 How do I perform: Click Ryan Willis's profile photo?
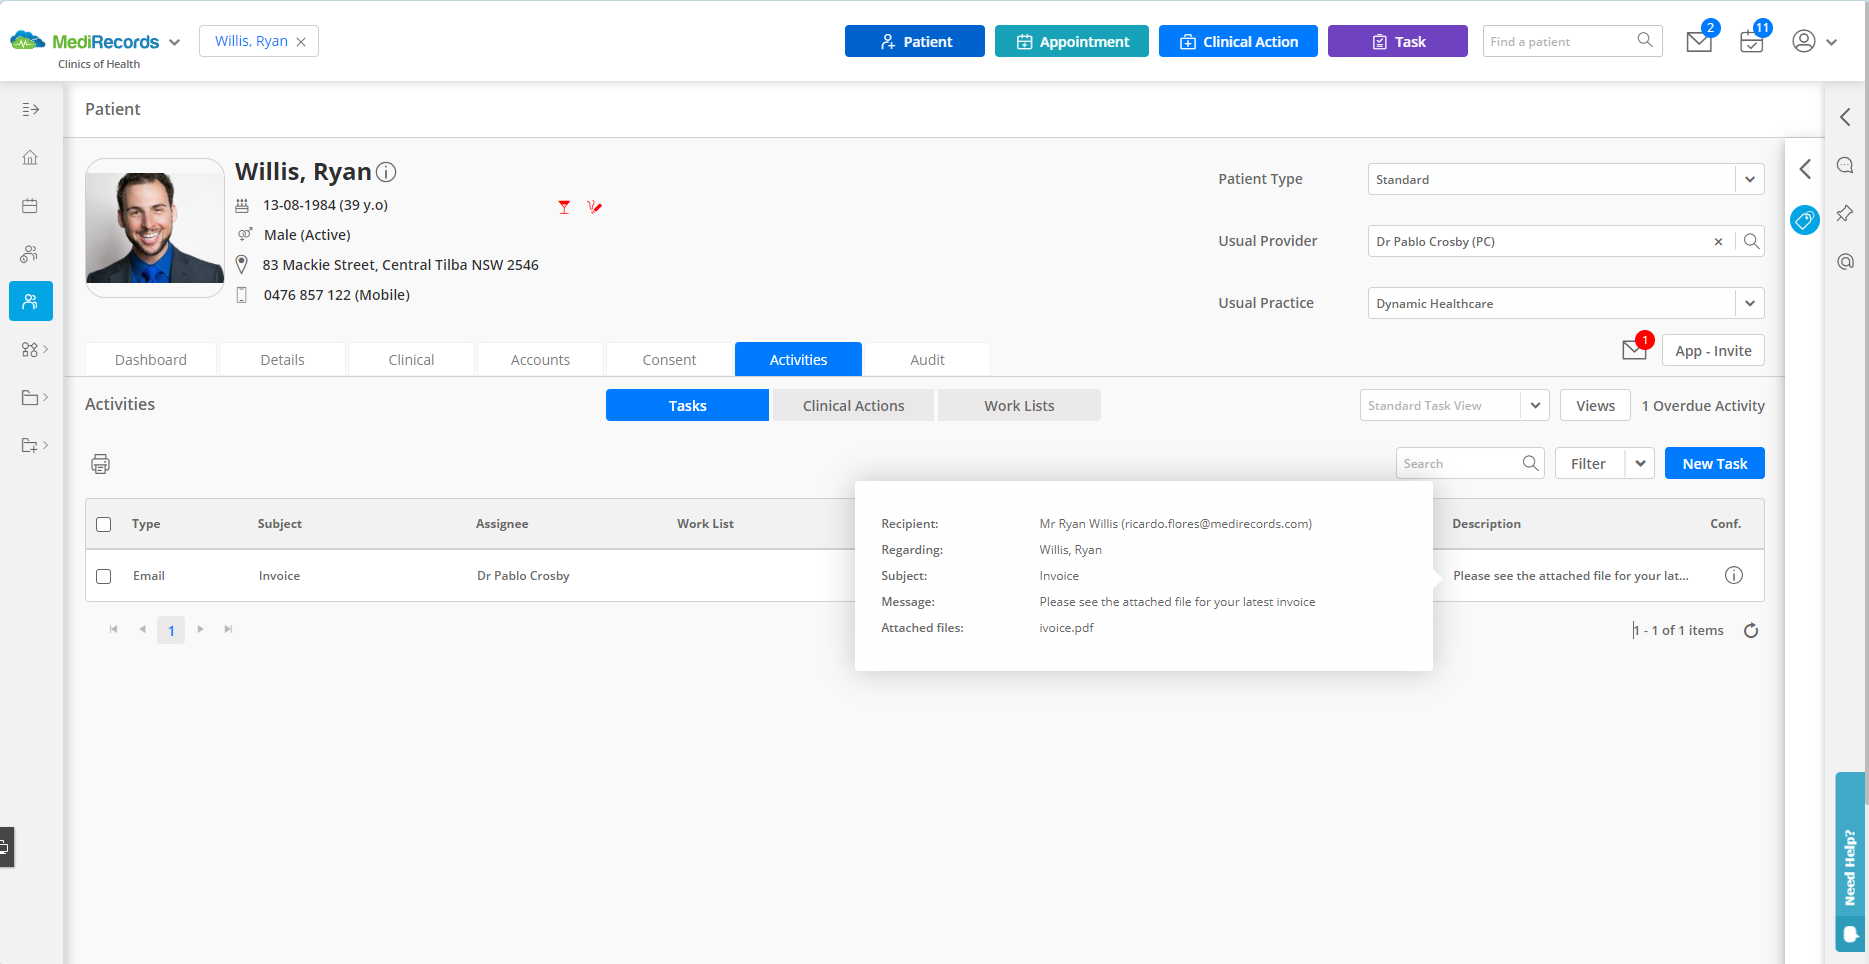[x=155, y=227]
